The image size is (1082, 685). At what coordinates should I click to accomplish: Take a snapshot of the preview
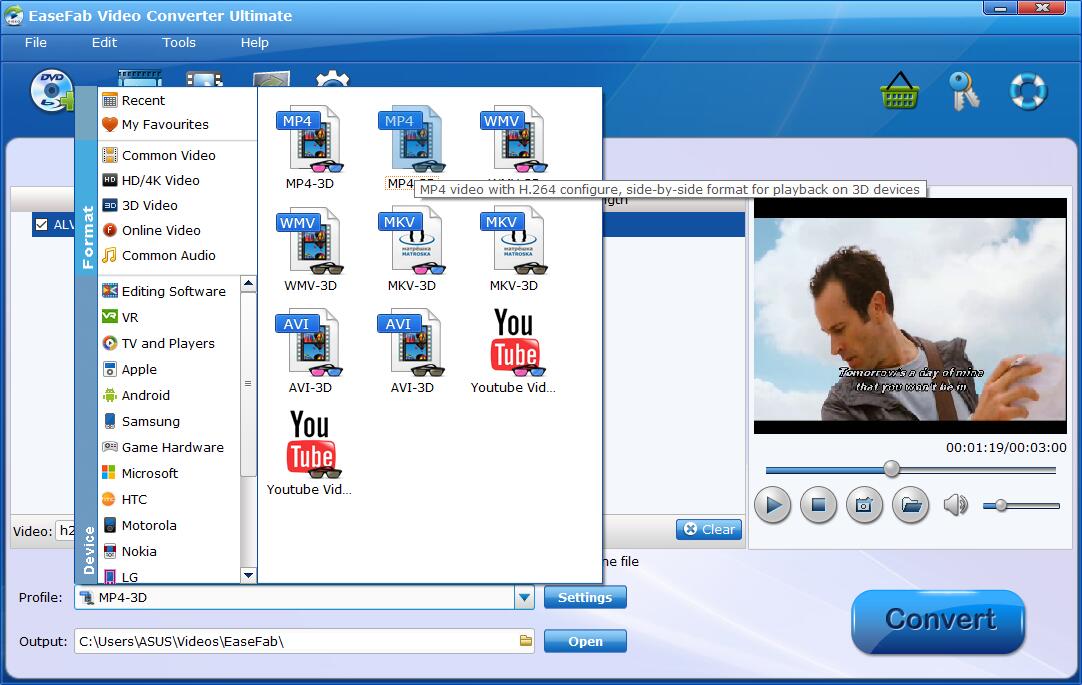(864, 506)
